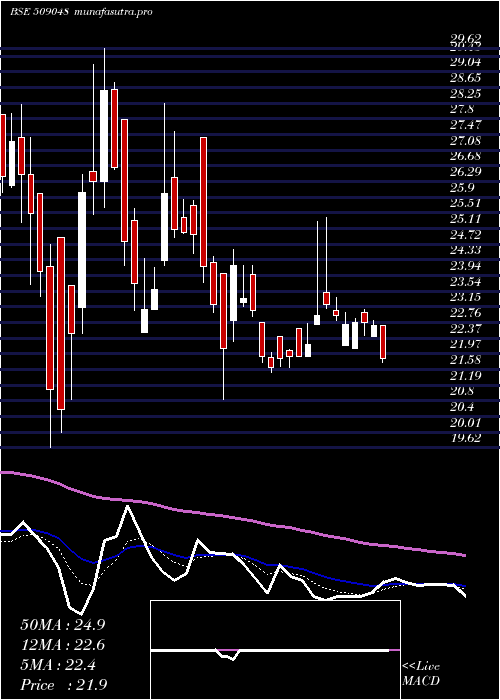Click the MACD inset panel
Screen dimensions: 500x700
275,650
